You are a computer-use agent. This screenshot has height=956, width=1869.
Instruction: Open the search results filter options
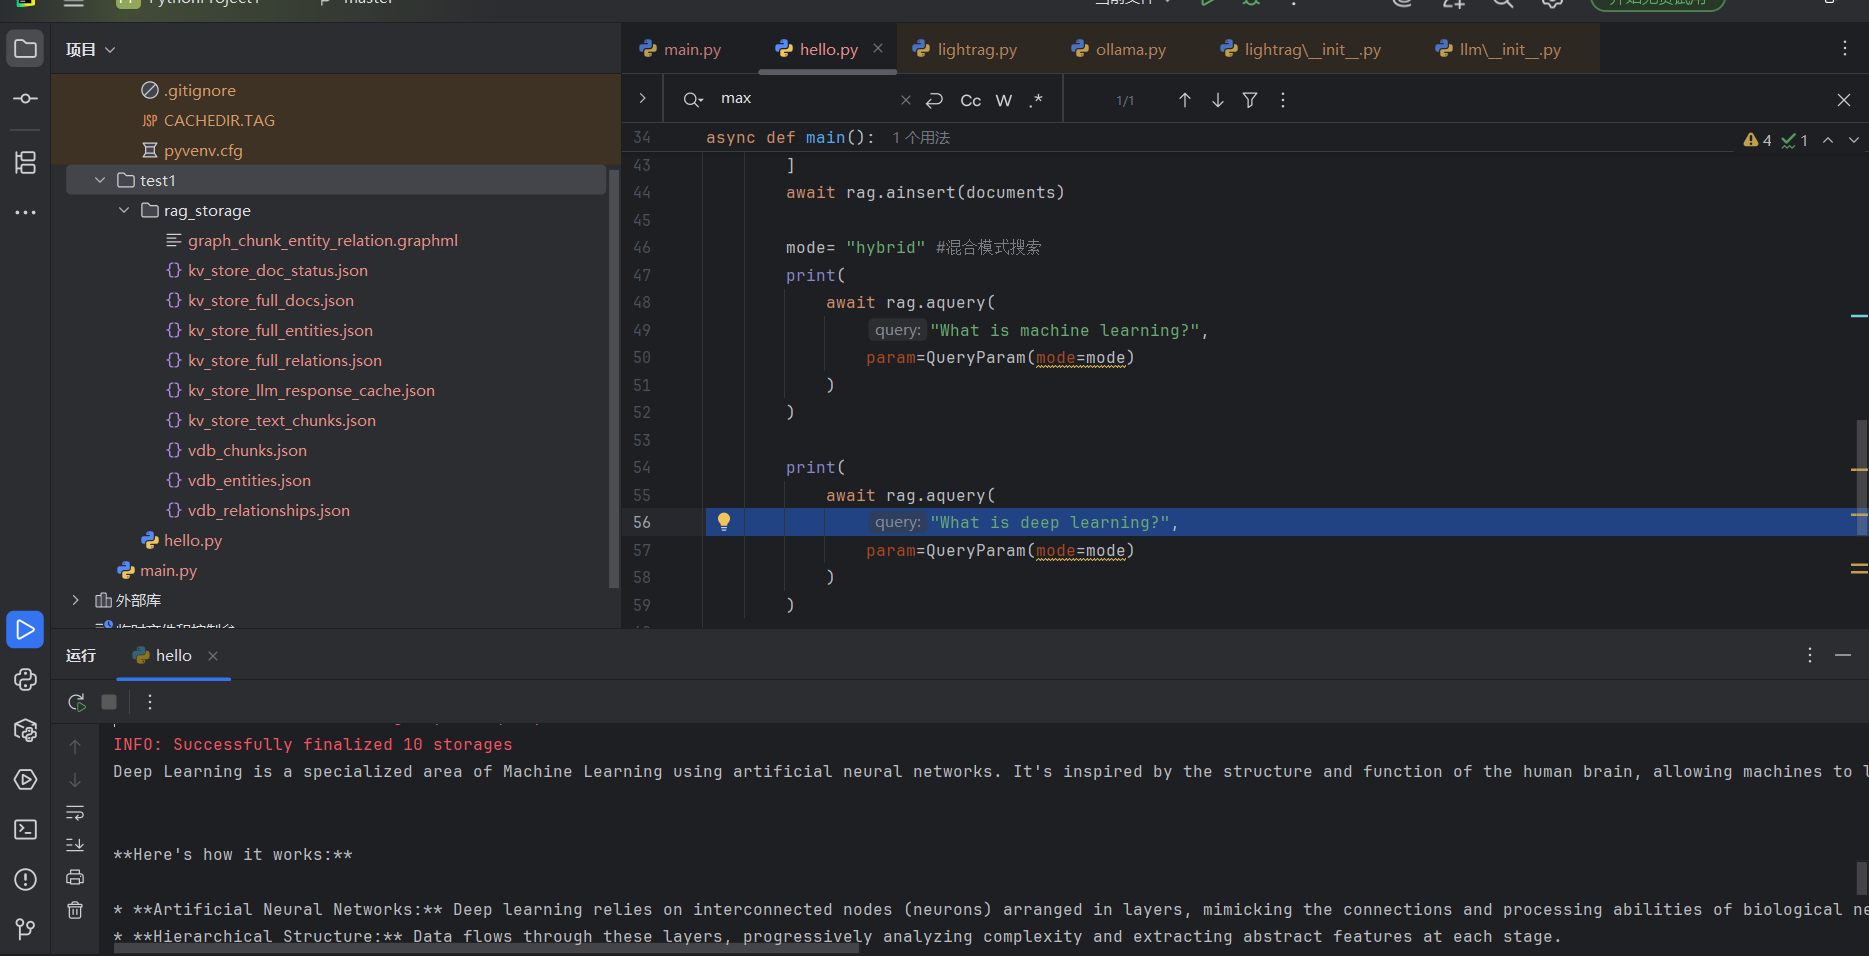[1250, 100]
